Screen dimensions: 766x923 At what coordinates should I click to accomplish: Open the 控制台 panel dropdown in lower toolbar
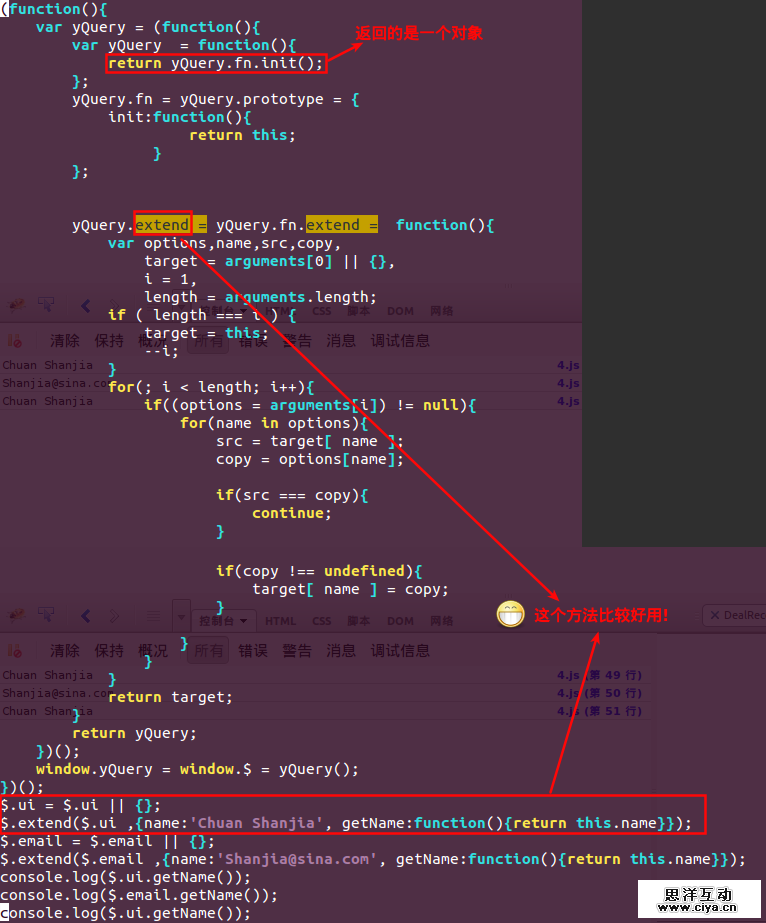[x=223, y=621]
